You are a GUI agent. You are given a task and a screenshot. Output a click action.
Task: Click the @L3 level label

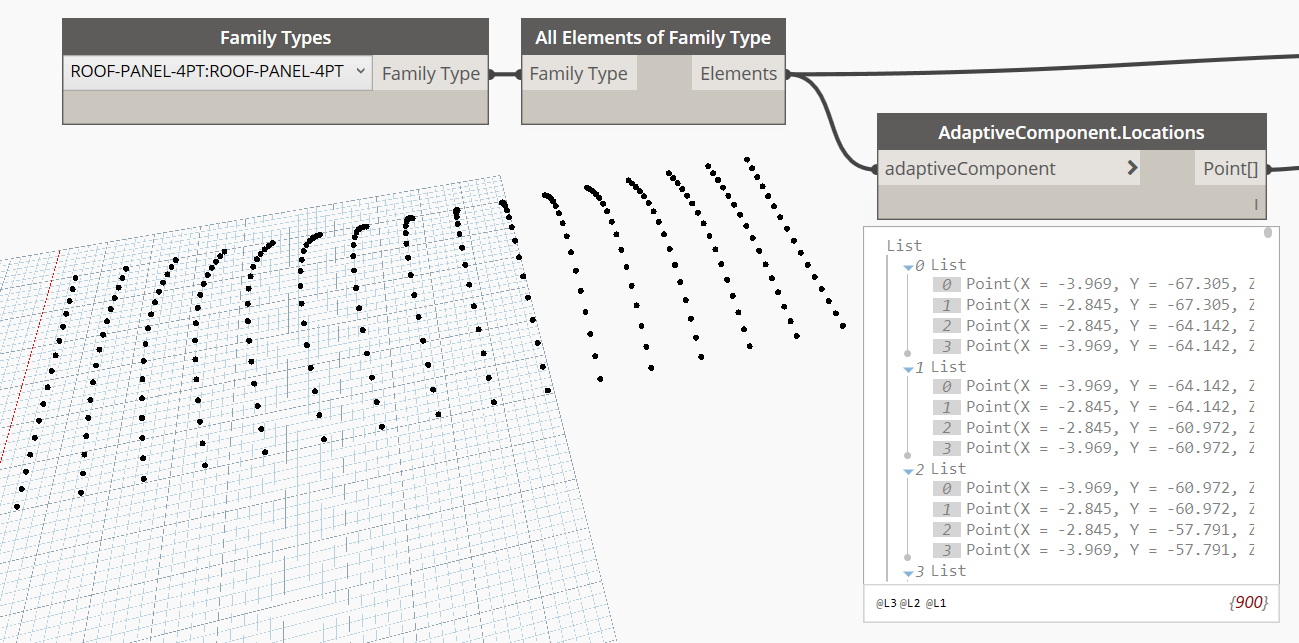click(x=886, y=603)
